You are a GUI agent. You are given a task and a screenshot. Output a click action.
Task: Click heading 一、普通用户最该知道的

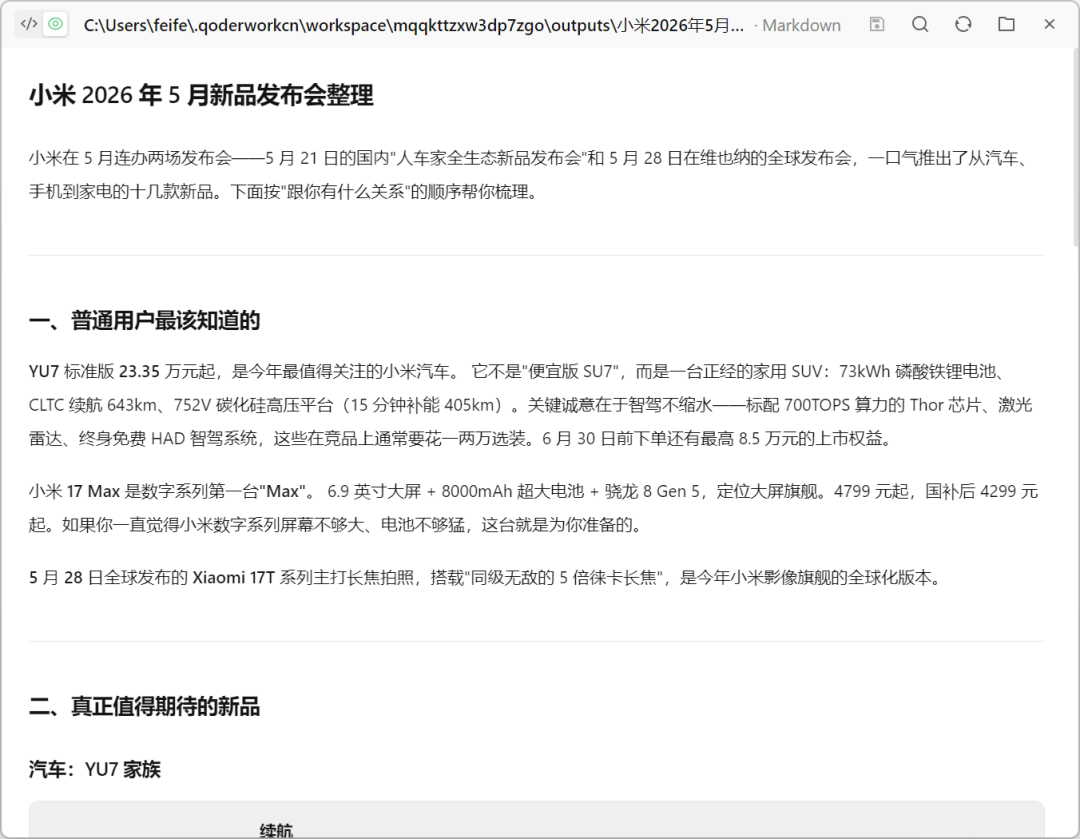pos(145,320)
